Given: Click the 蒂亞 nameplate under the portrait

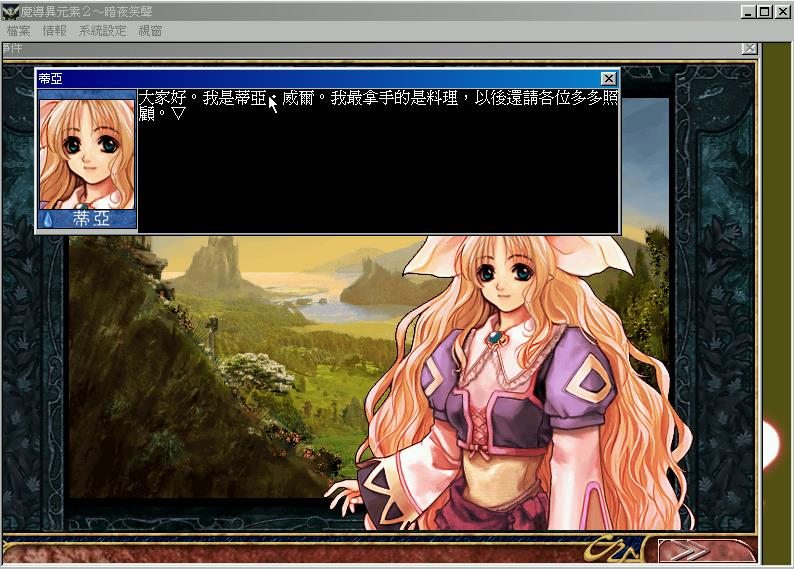Looking at the screenshot, I should click(x=87, y=219).
